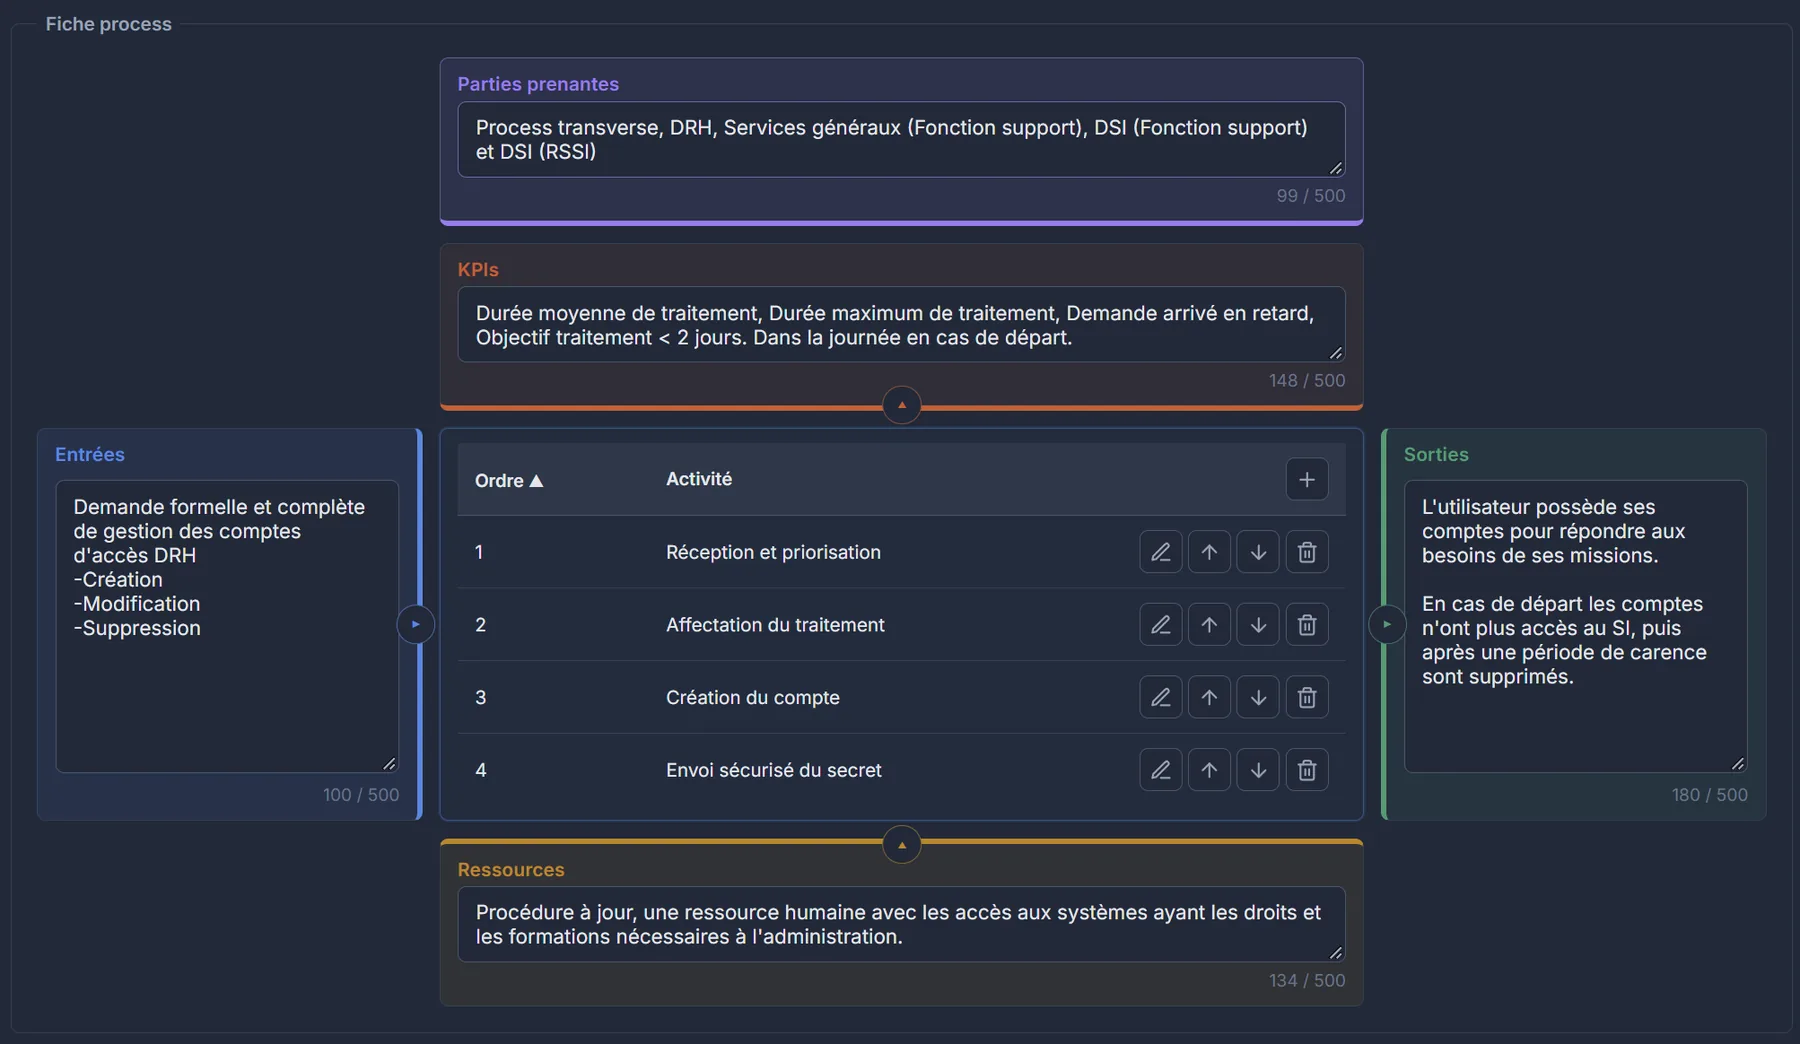The height and width of the screenshot is (1044, 1800).
Task: Move Réception et priorisation up
Action: (x=1209, y=552)
